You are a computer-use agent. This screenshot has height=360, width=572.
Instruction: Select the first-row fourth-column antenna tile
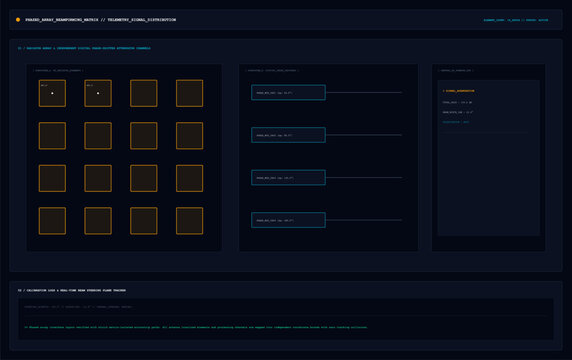point(189,93)
